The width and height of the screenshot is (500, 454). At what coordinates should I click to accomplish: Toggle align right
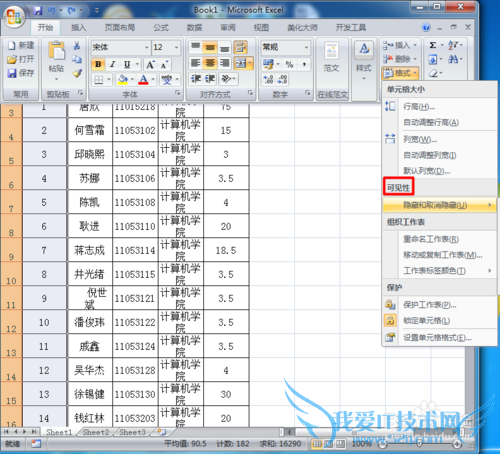click(225, 63)
